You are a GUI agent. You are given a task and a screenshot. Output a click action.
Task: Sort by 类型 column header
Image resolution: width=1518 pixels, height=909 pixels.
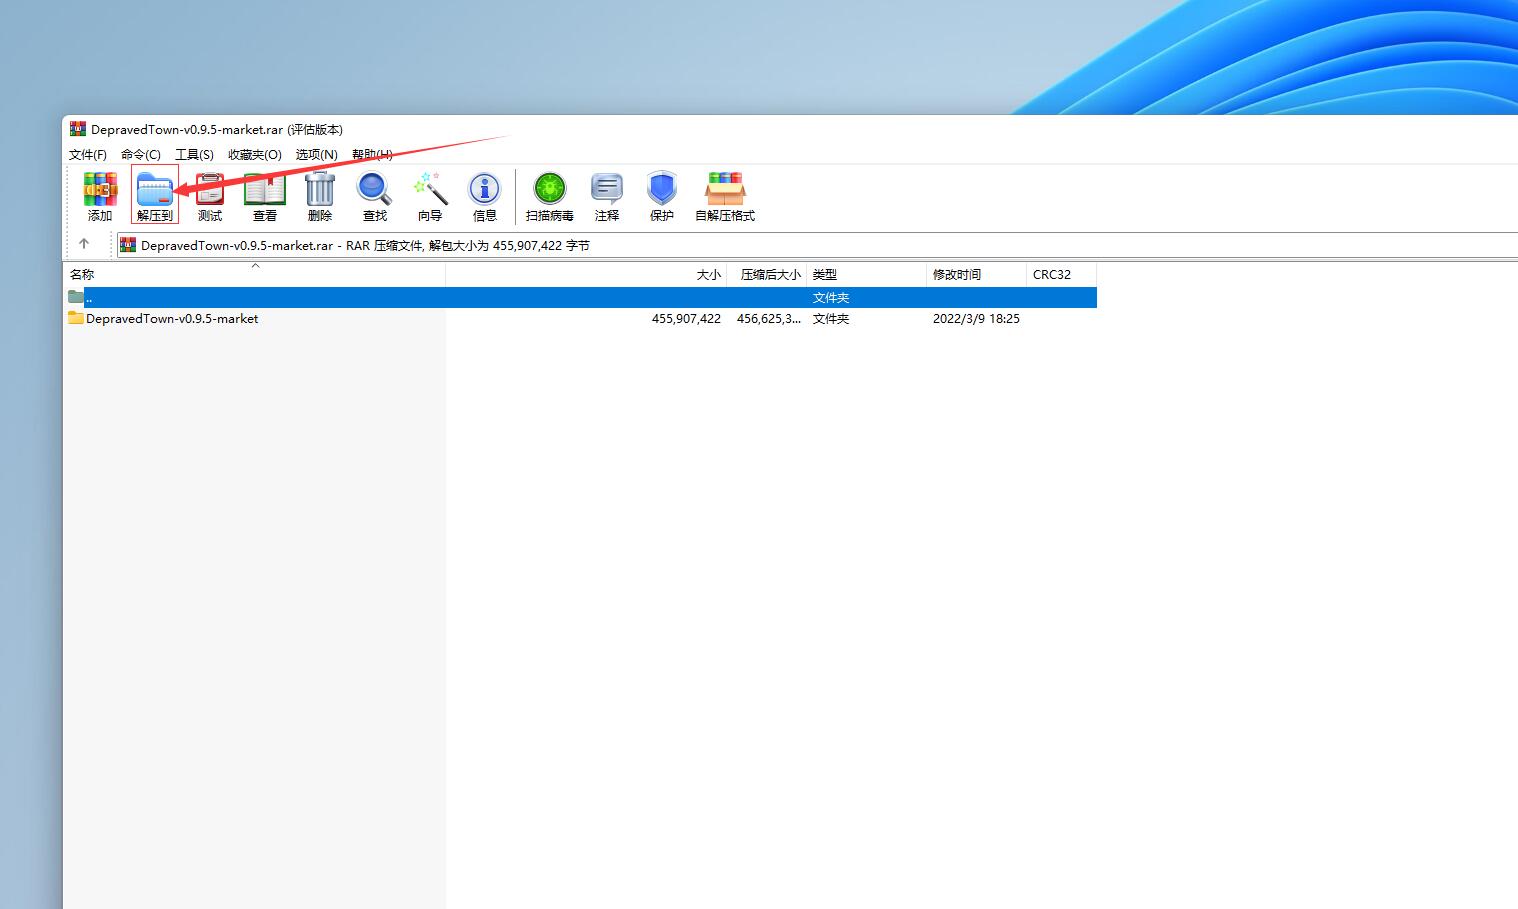click(x=867, y=274)
